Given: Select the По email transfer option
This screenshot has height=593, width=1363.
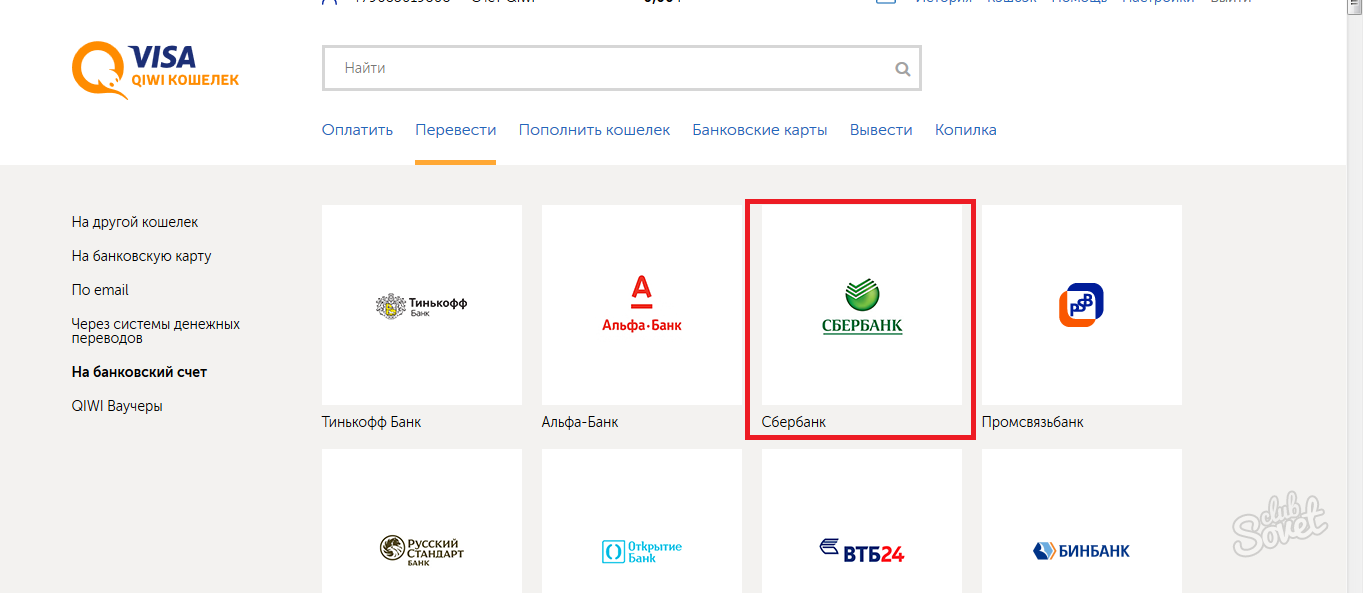Looking at the screenshot, I should [x=100, y=290].
